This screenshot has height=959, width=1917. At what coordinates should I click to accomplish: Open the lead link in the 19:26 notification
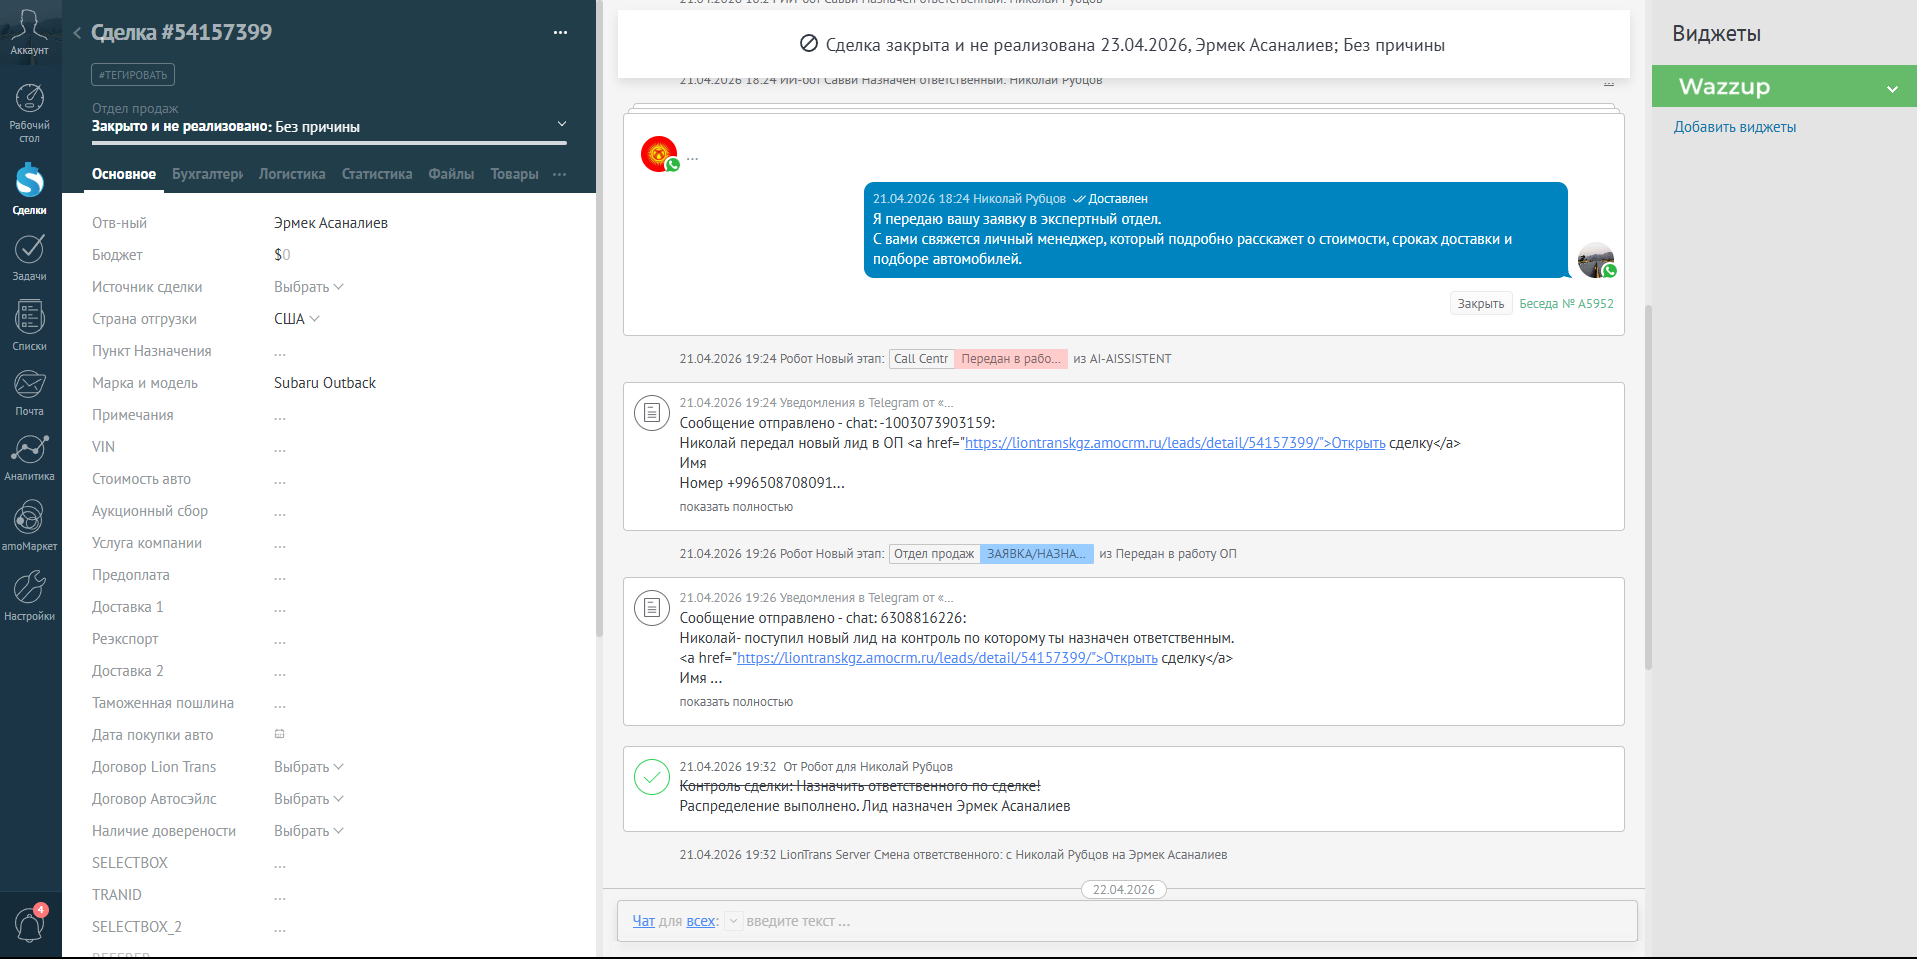pyautogui.click(x=947, y=658)
